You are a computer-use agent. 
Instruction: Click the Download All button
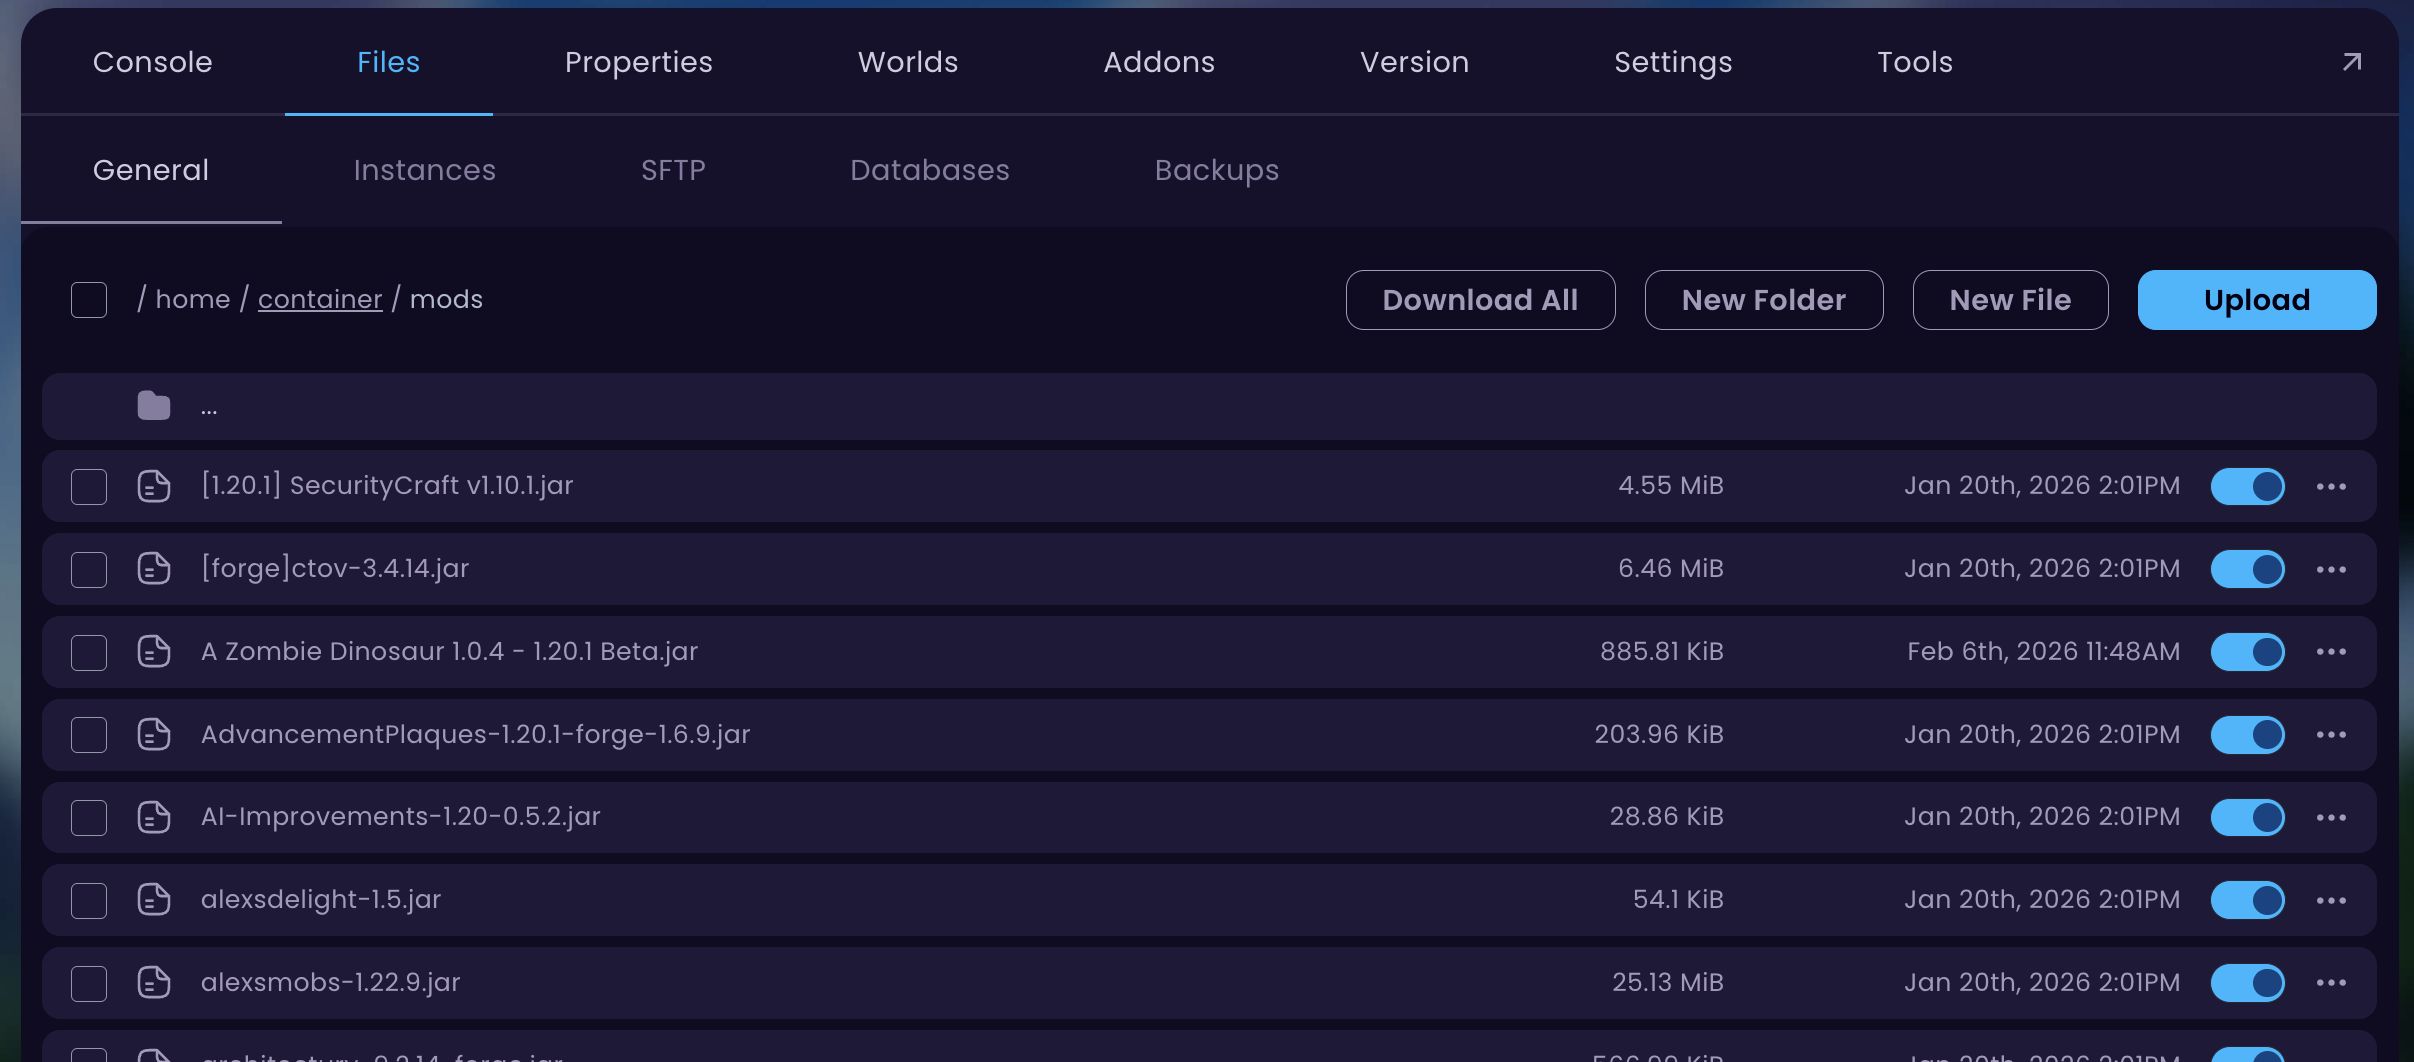point(1480,300)
